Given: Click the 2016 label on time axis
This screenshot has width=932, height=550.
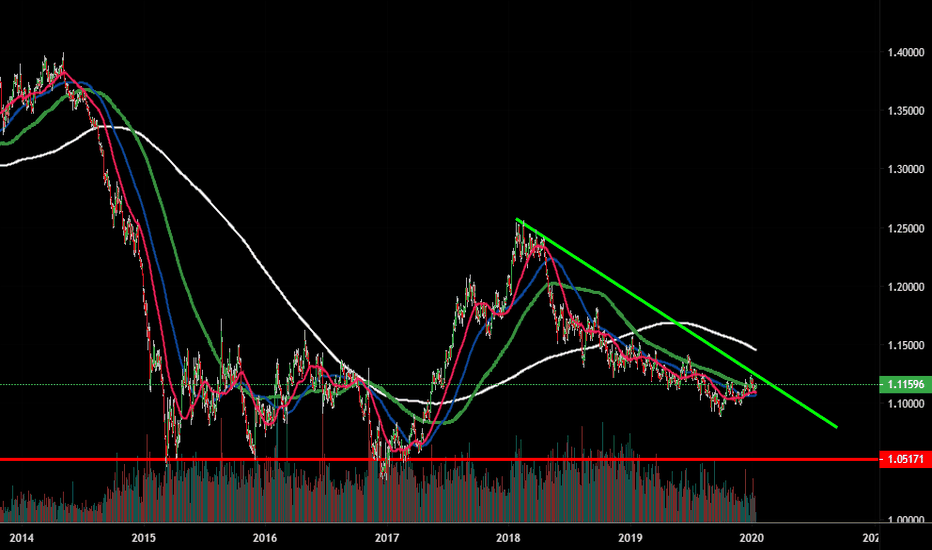Looking at the screenshot, I should [265, 538].
